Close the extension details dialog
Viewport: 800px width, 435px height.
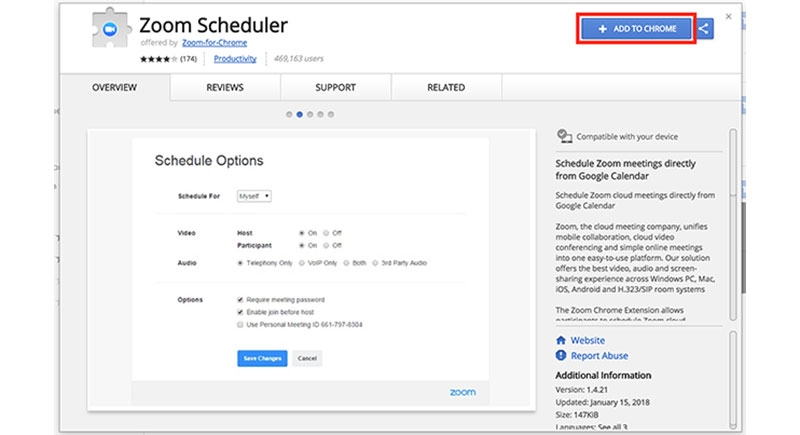coord(729,16)
